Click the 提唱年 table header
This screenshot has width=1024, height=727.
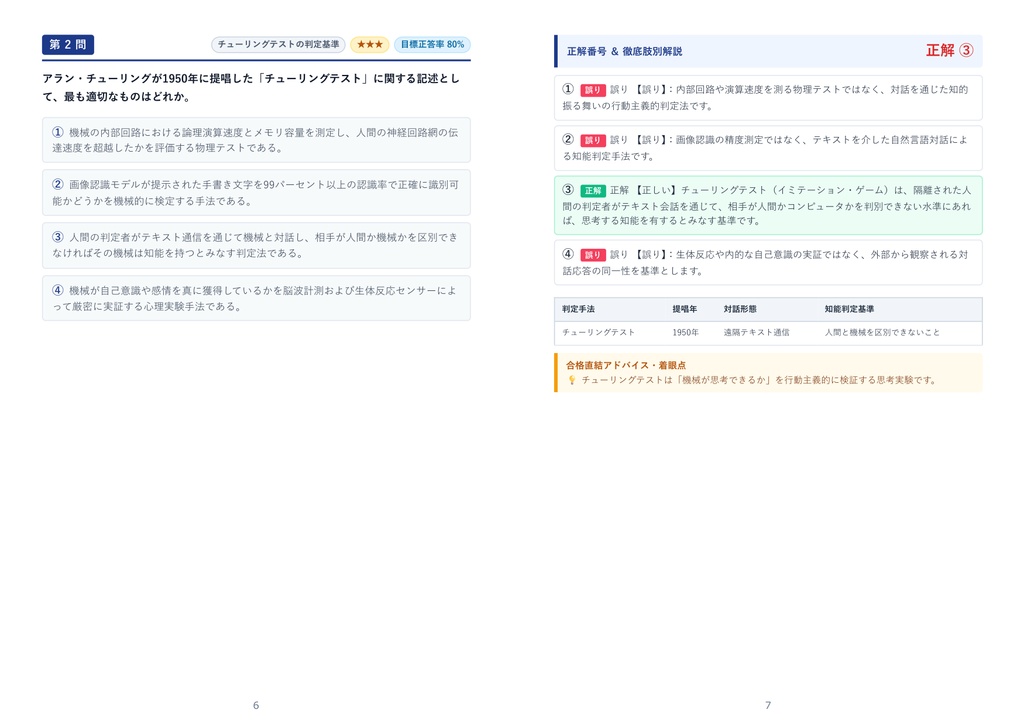[684, 309]
